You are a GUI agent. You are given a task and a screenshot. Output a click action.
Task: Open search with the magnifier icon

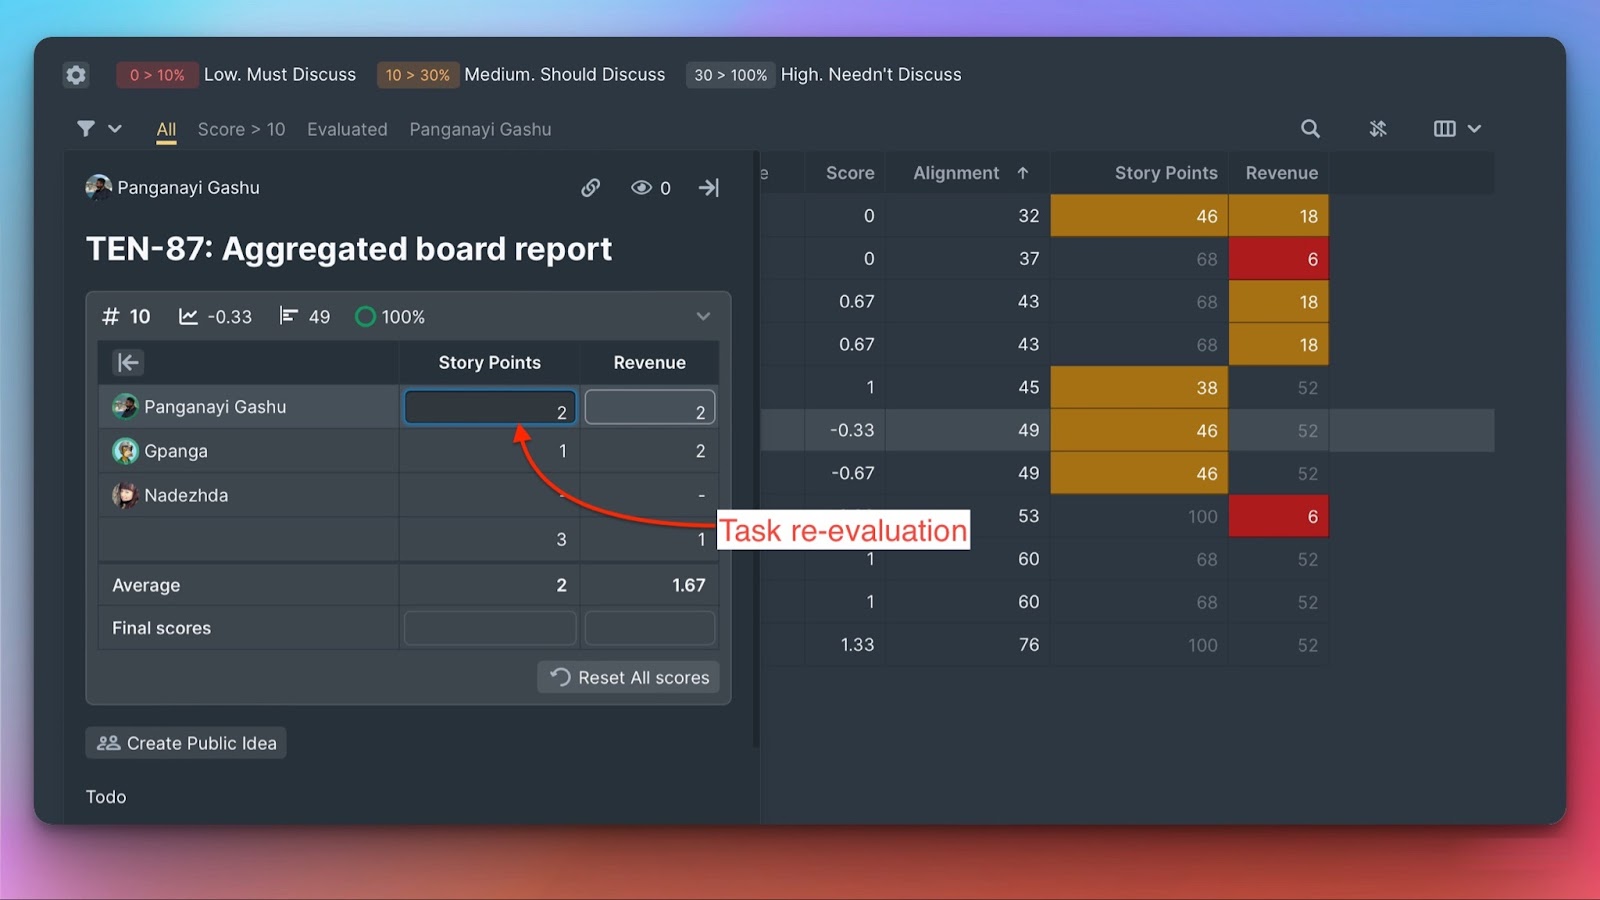(x=1310, y=129)
